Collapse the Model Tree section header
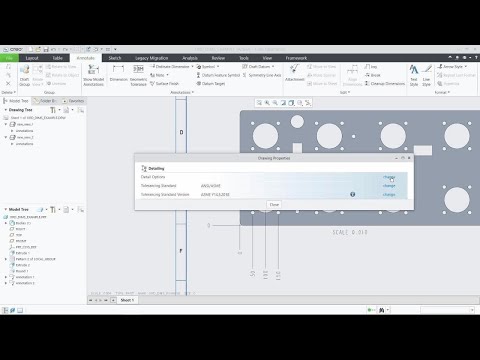Viewport: 480px width, 360px height. (6, 209)
